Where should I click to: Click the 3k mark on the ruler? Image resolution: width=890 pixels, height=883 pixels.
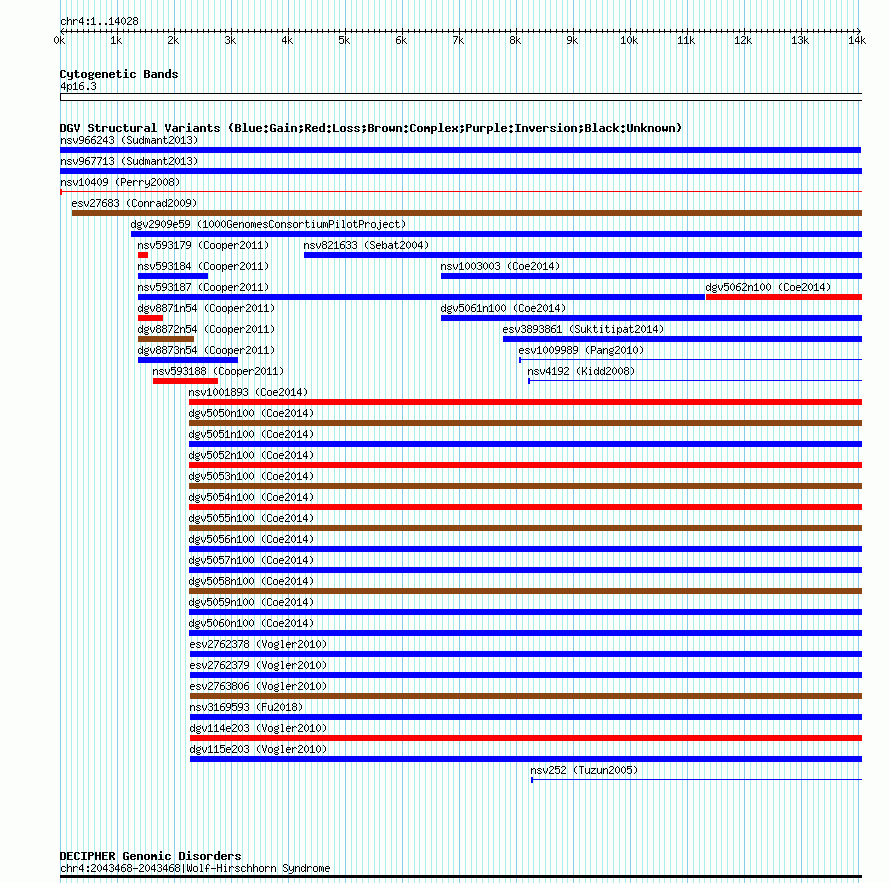[230, 40]
